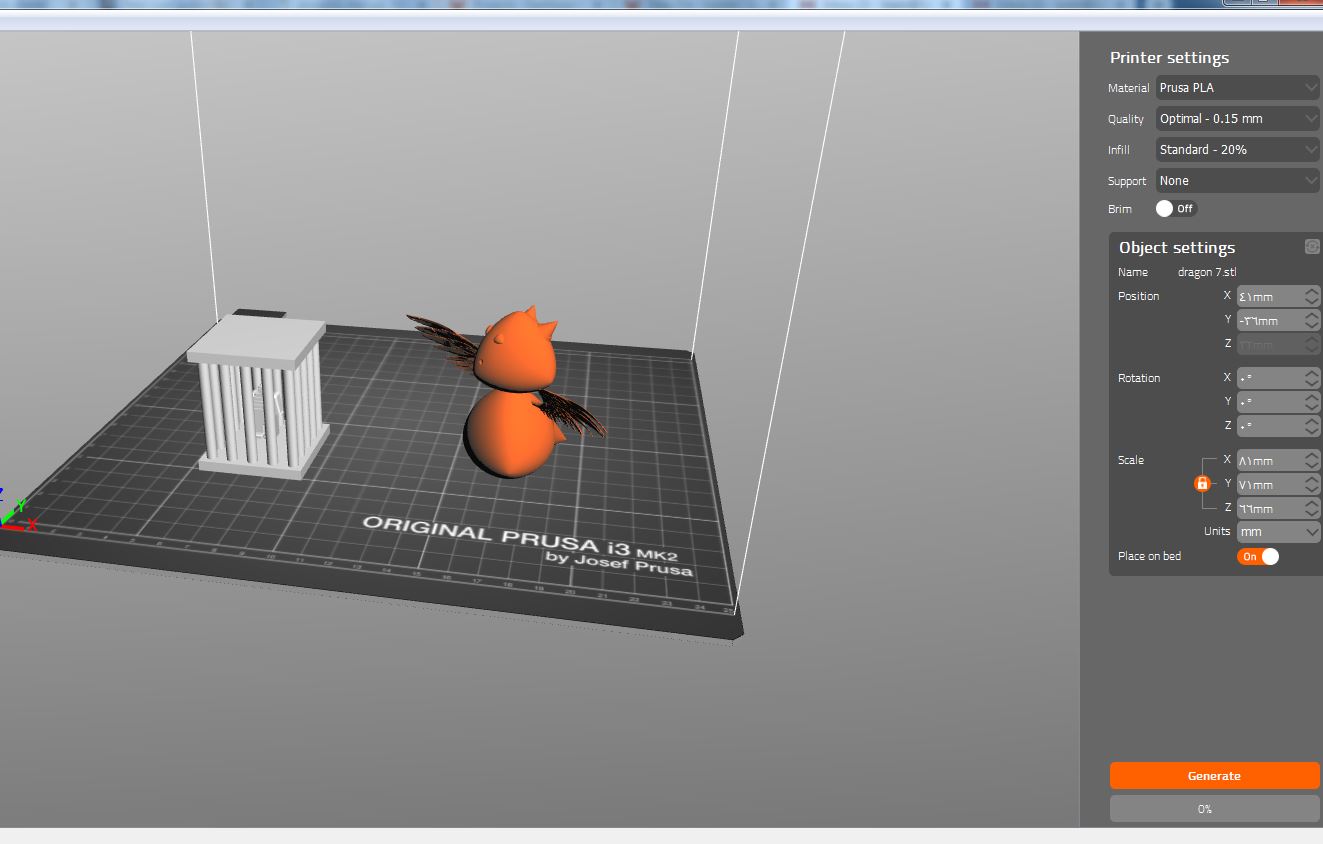This screenshot has height=844, width=1323.
Task: Select the white cage model on the bed
Action: click(x=260, y=395)
